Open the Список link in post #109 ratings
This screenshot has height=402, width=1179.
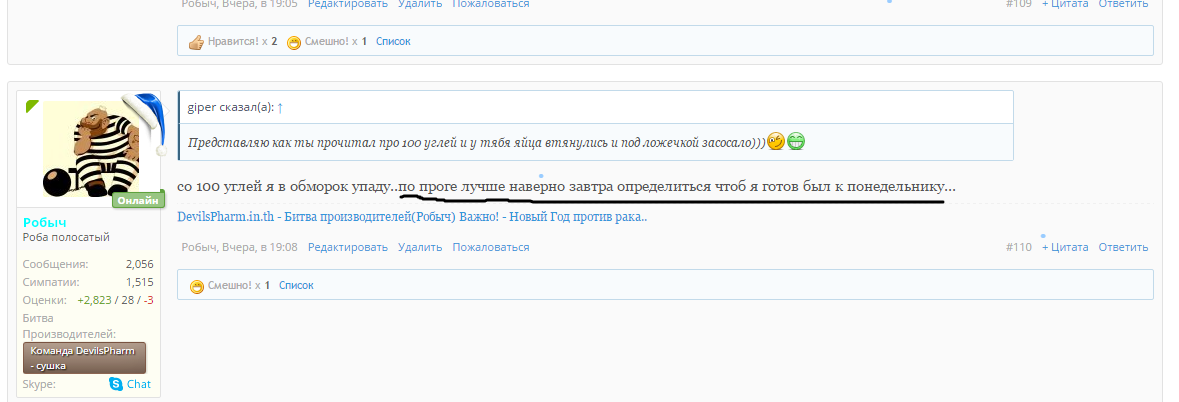[x=393, y=42]
